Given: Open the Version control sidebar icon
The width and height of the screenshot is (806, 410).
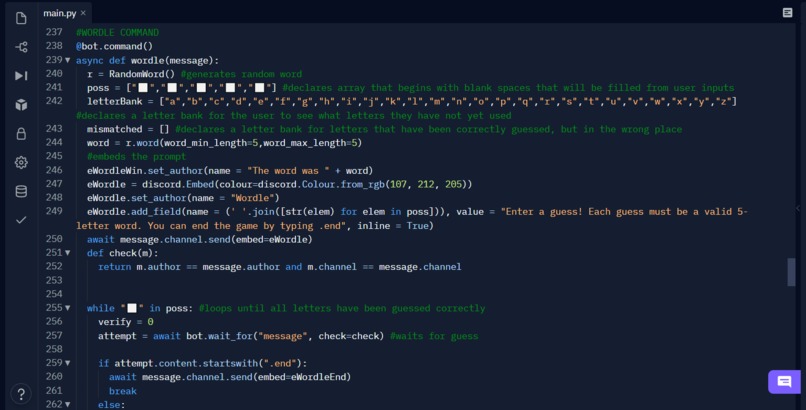Looking at the screenshot, I should pos(21,47).
